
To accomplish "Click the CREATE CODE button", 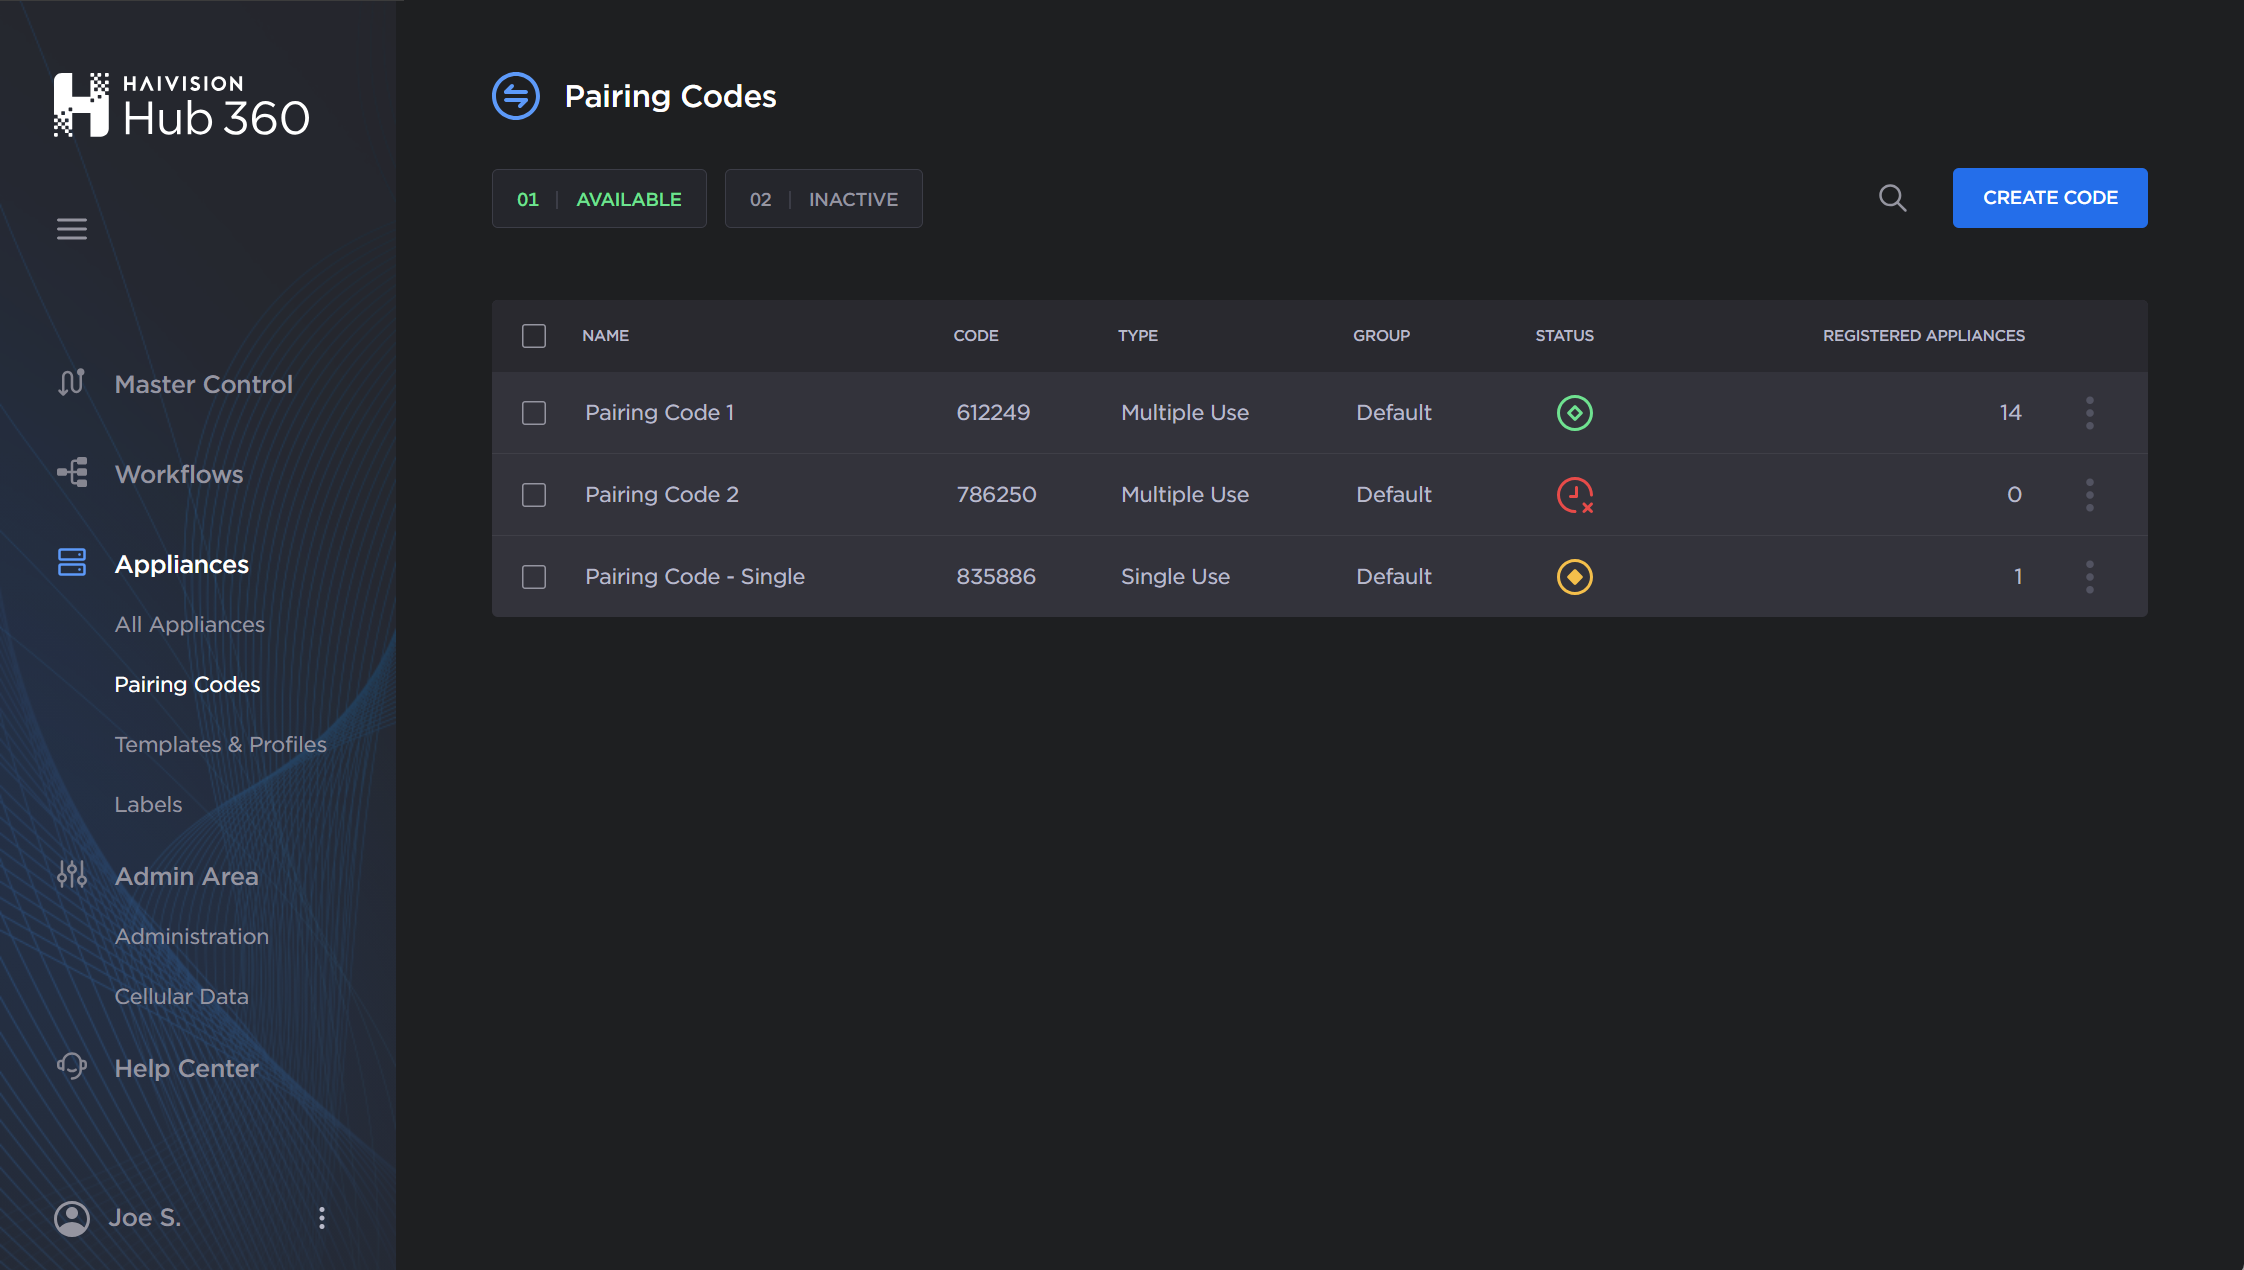I will (x=2049, y=197).
